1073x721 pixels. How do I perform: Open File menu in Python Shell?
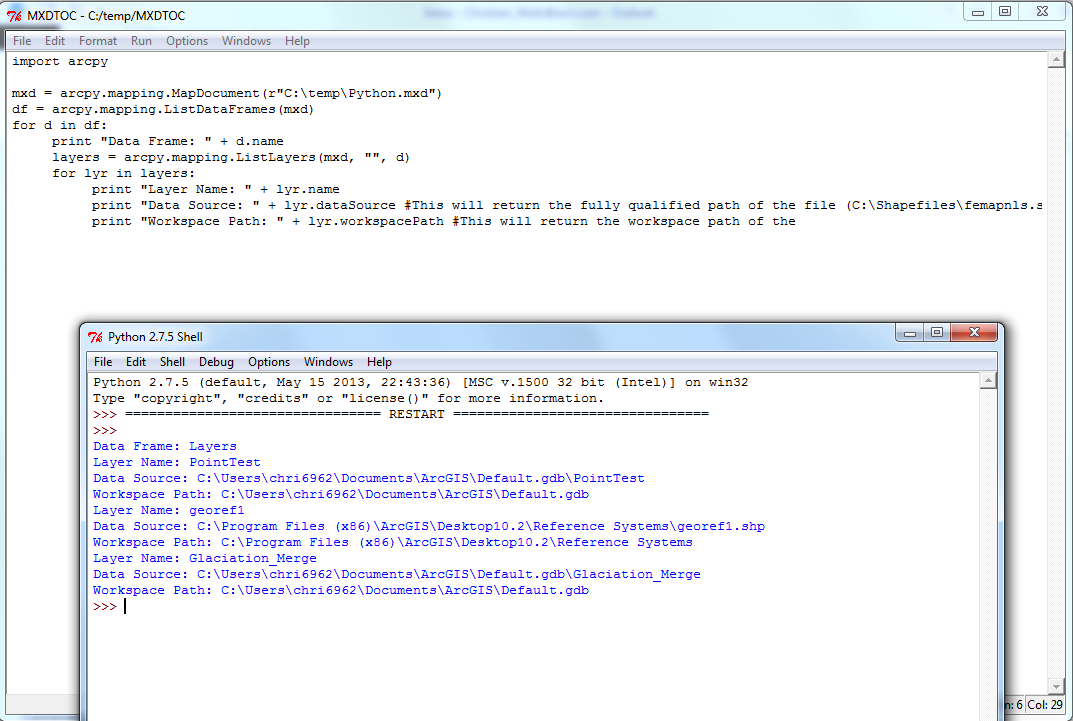(x=103, y=362)
